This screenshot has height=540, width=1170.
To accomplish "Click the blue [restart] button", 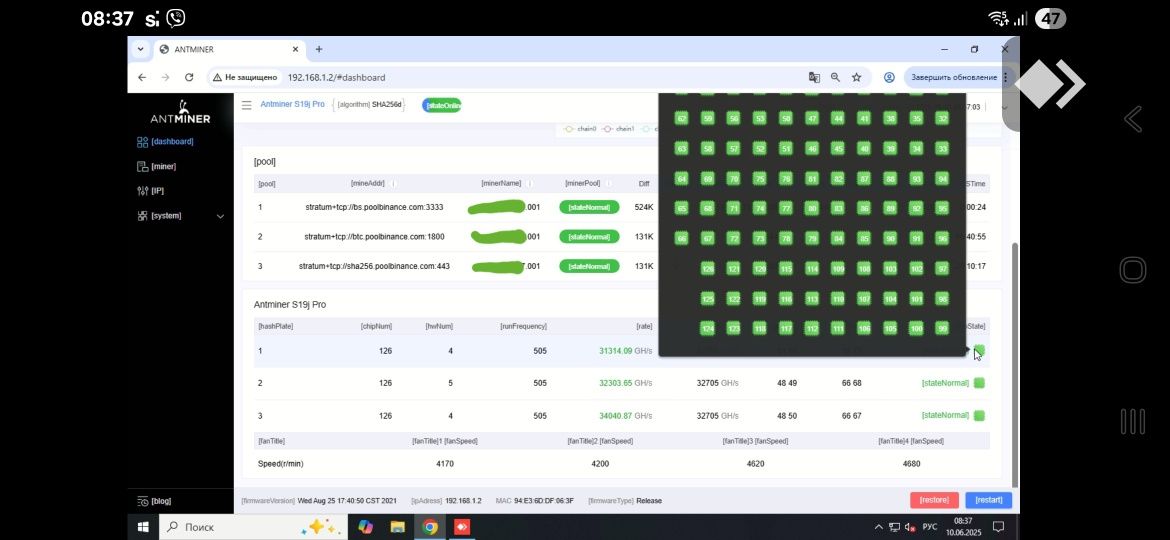I will tap(989, 500).
